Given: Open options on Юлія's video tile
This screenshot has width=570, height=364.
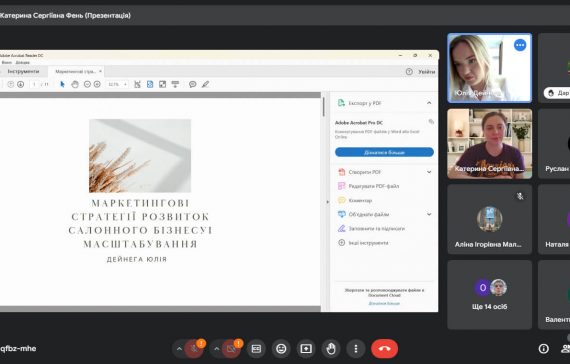Looking at the screenshot, I should (520, 45).
